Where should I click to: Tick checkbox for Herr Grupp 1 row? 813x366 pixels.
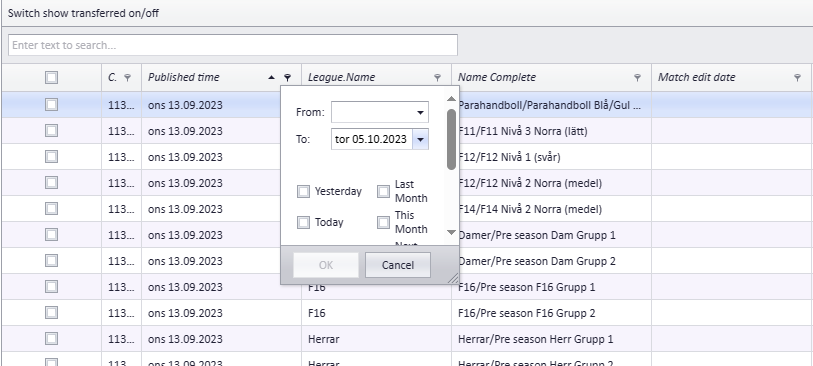click(51, 339)
